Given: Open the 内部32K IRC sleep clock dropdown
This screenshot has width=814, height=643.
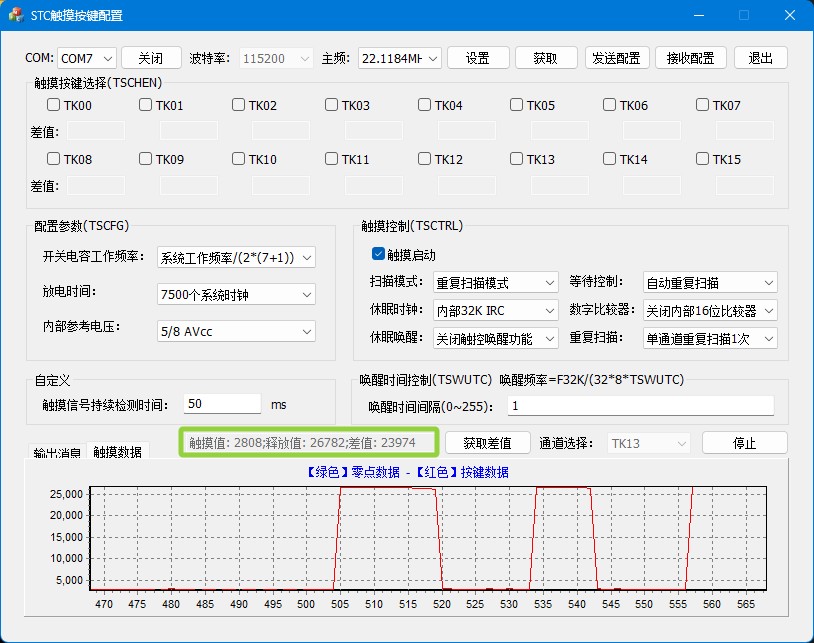Looking at the screenshot, I should coord(496,310).
